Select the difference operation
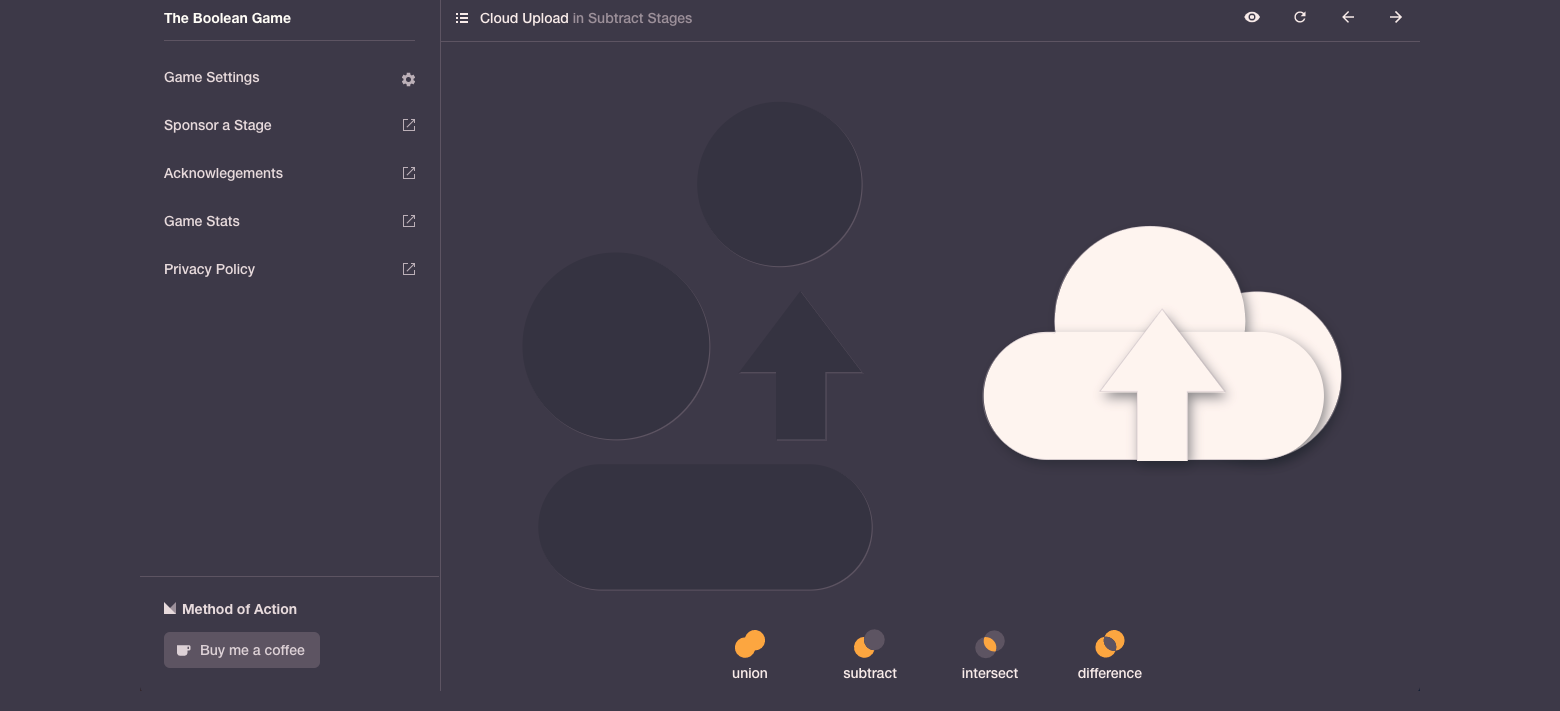Viewport: 1560px width, 711px height. 1110,655
